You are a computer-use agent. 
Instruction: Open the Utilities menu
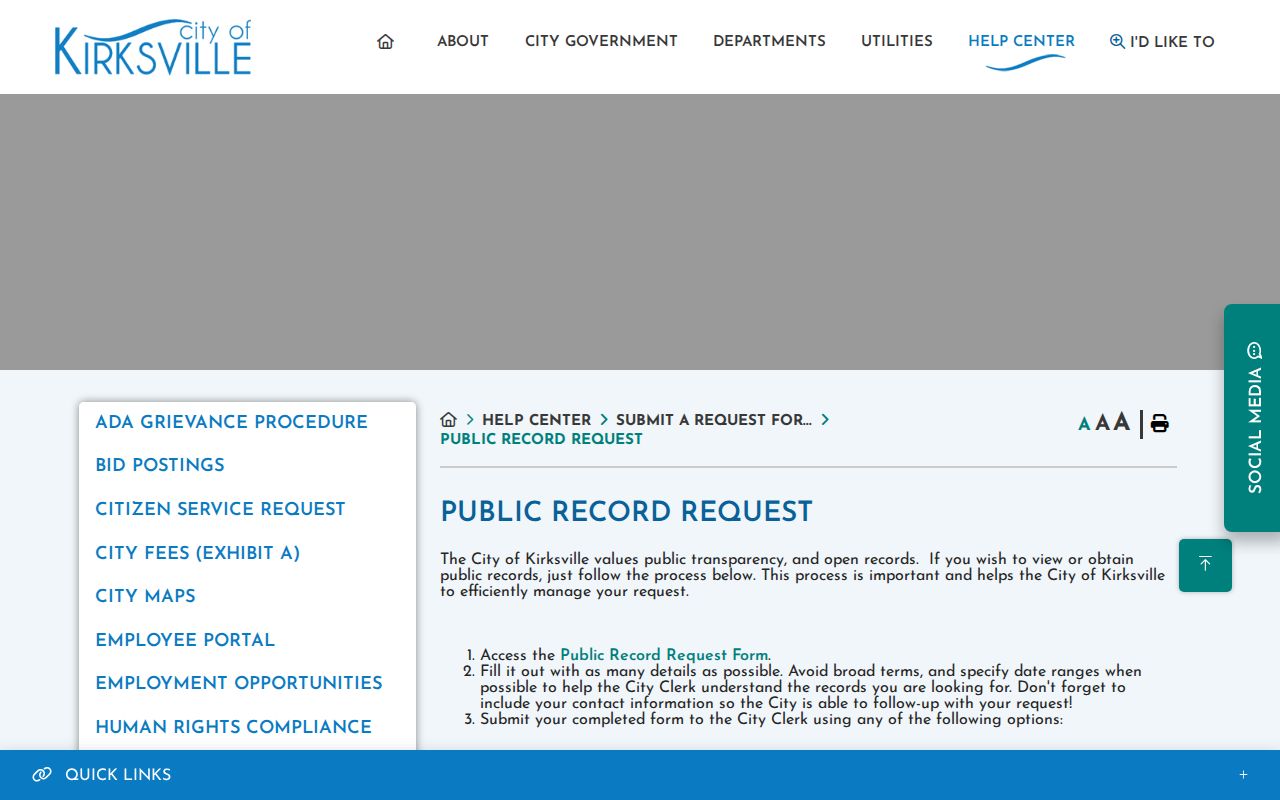click(x=897, y=41)
